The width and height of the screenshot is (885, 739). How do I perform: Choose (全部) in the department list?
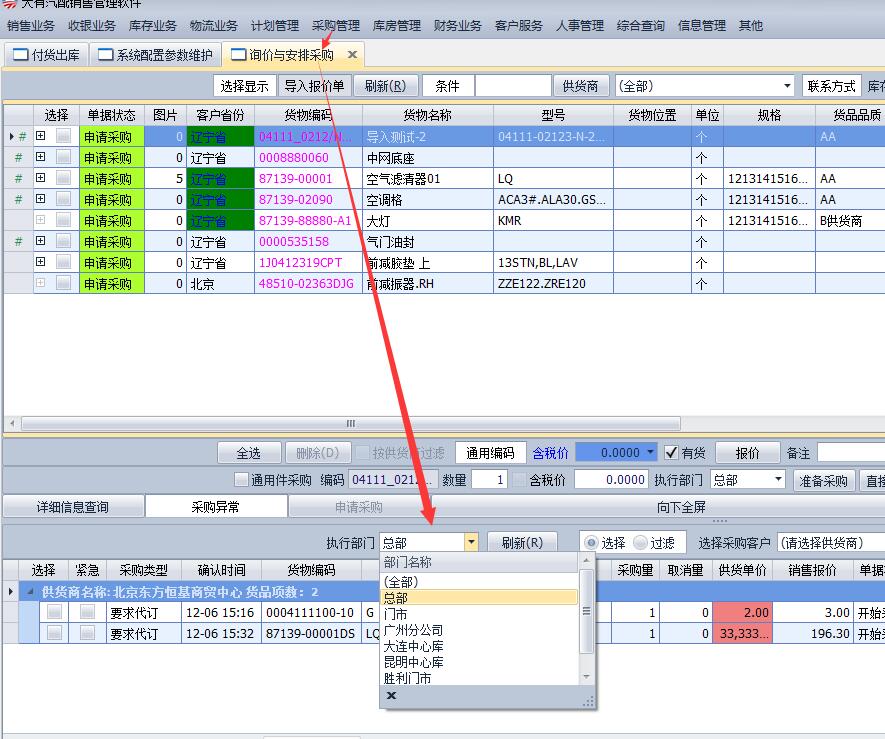coord(479,581)
